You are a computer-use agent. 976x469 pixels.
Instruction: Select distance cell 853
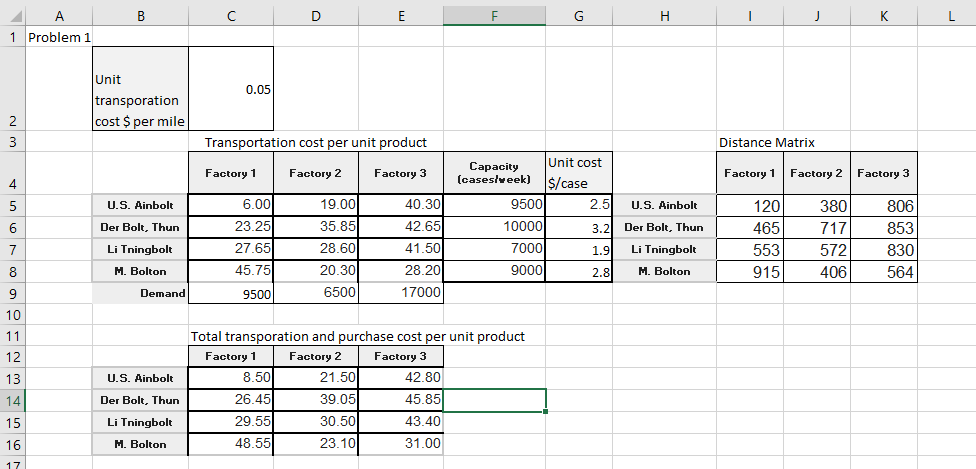click(884, 227)
